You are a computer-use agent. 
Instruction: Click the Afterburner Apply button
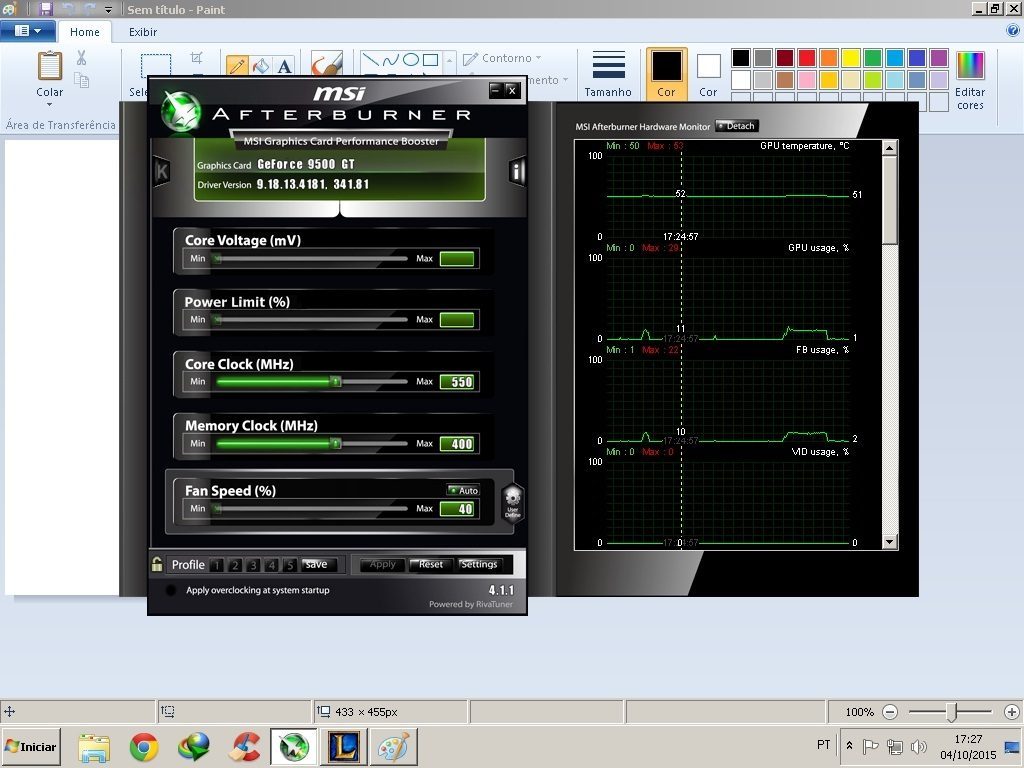[x=381, y=564]
